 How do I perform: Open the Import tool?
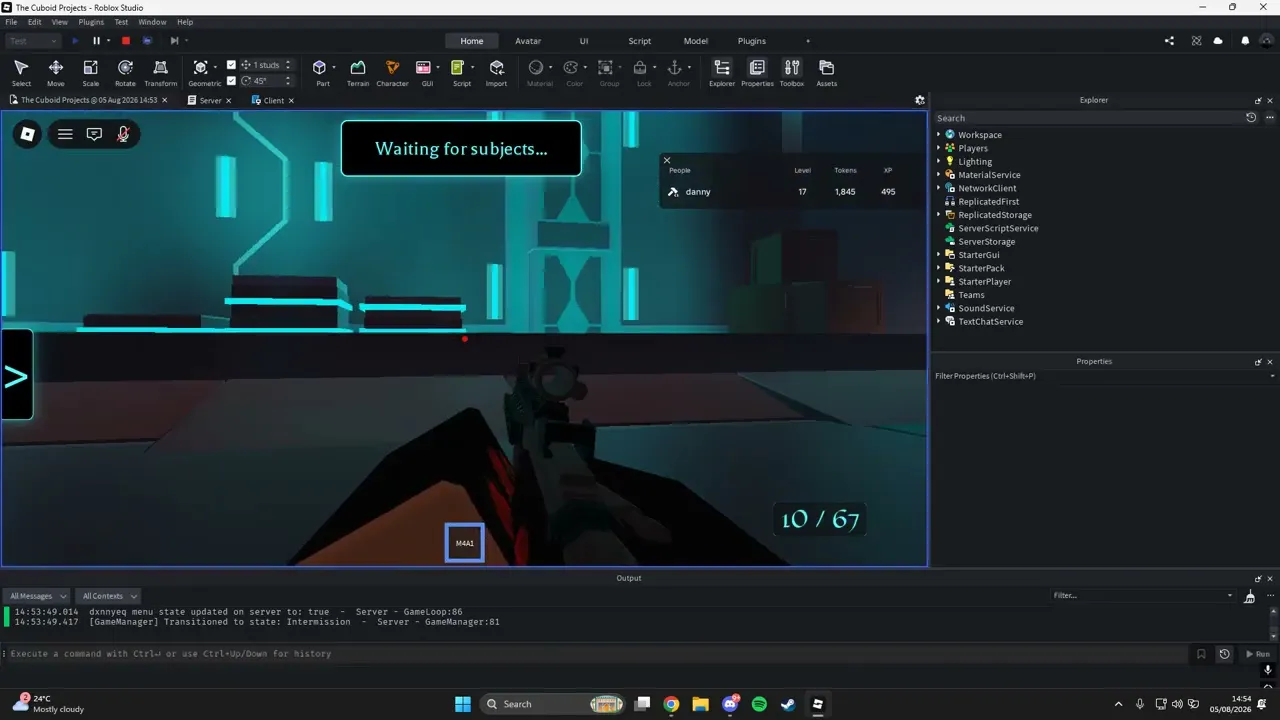[x=496, y=72]
